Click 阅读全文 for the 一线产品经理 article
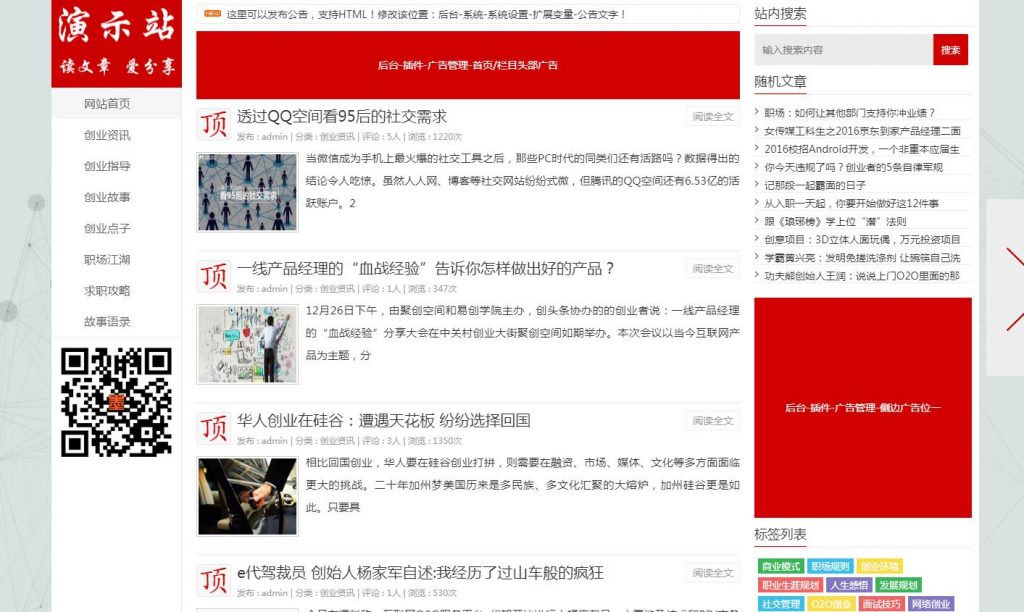This screenshot has height=612, width=1024. (712, 269)
